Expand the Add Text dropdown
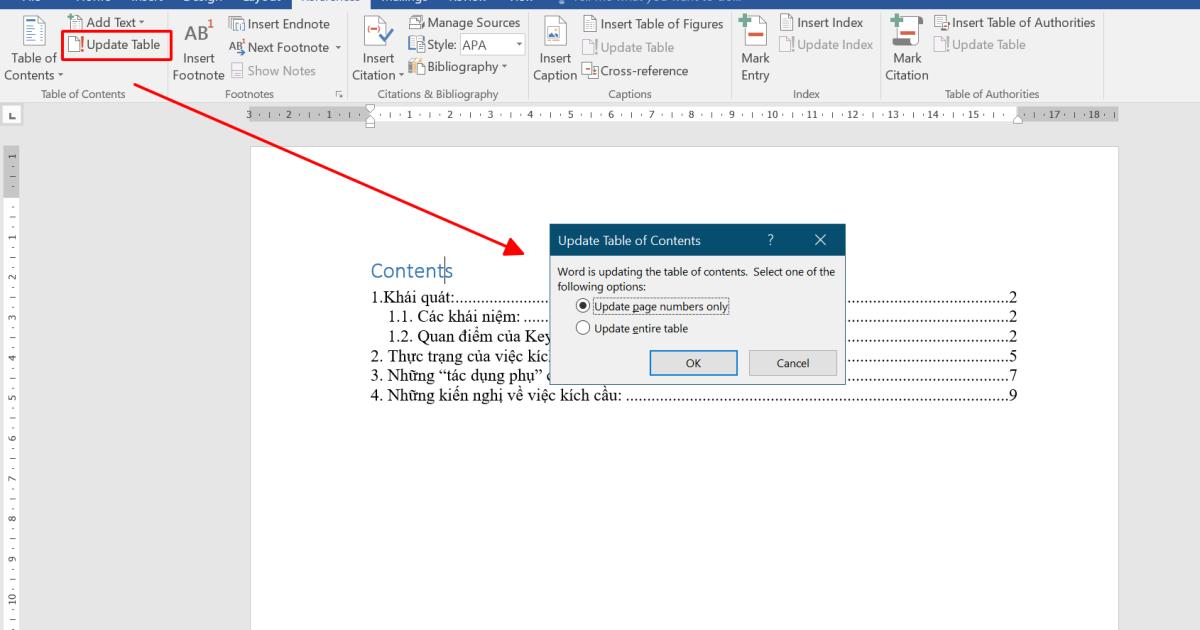 [x=141, y=22]
